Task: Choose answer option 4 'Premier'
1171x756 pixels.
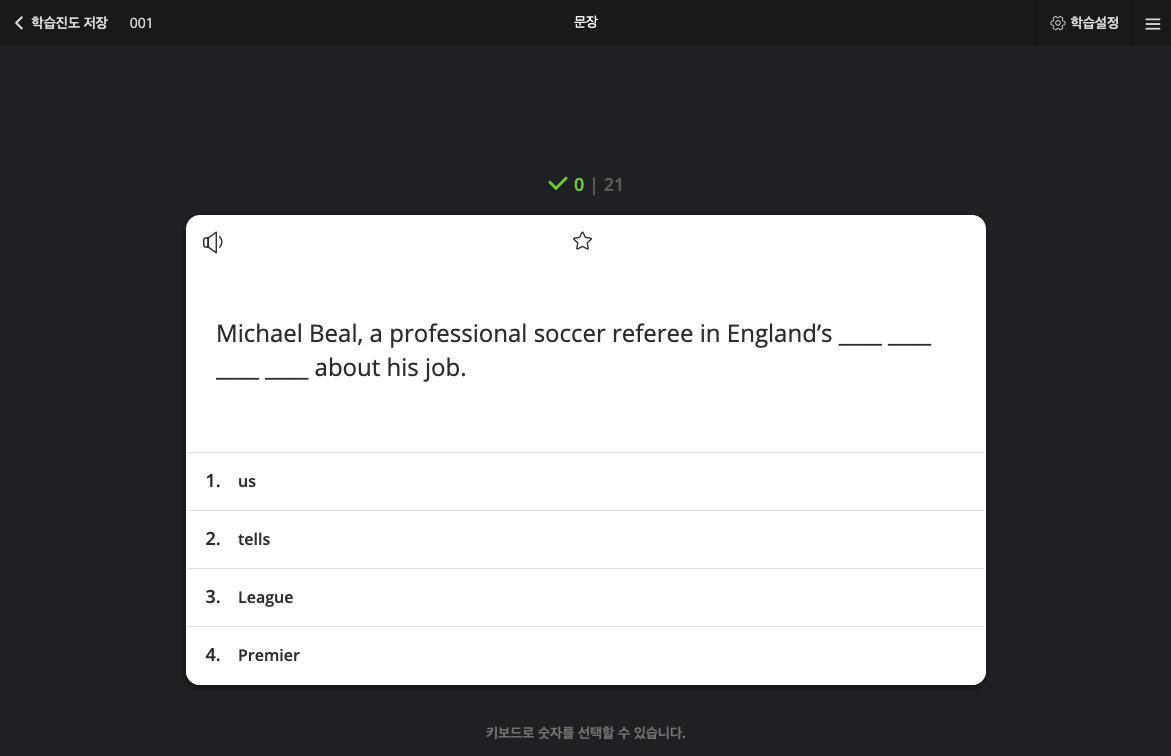Action: point(586,655)
